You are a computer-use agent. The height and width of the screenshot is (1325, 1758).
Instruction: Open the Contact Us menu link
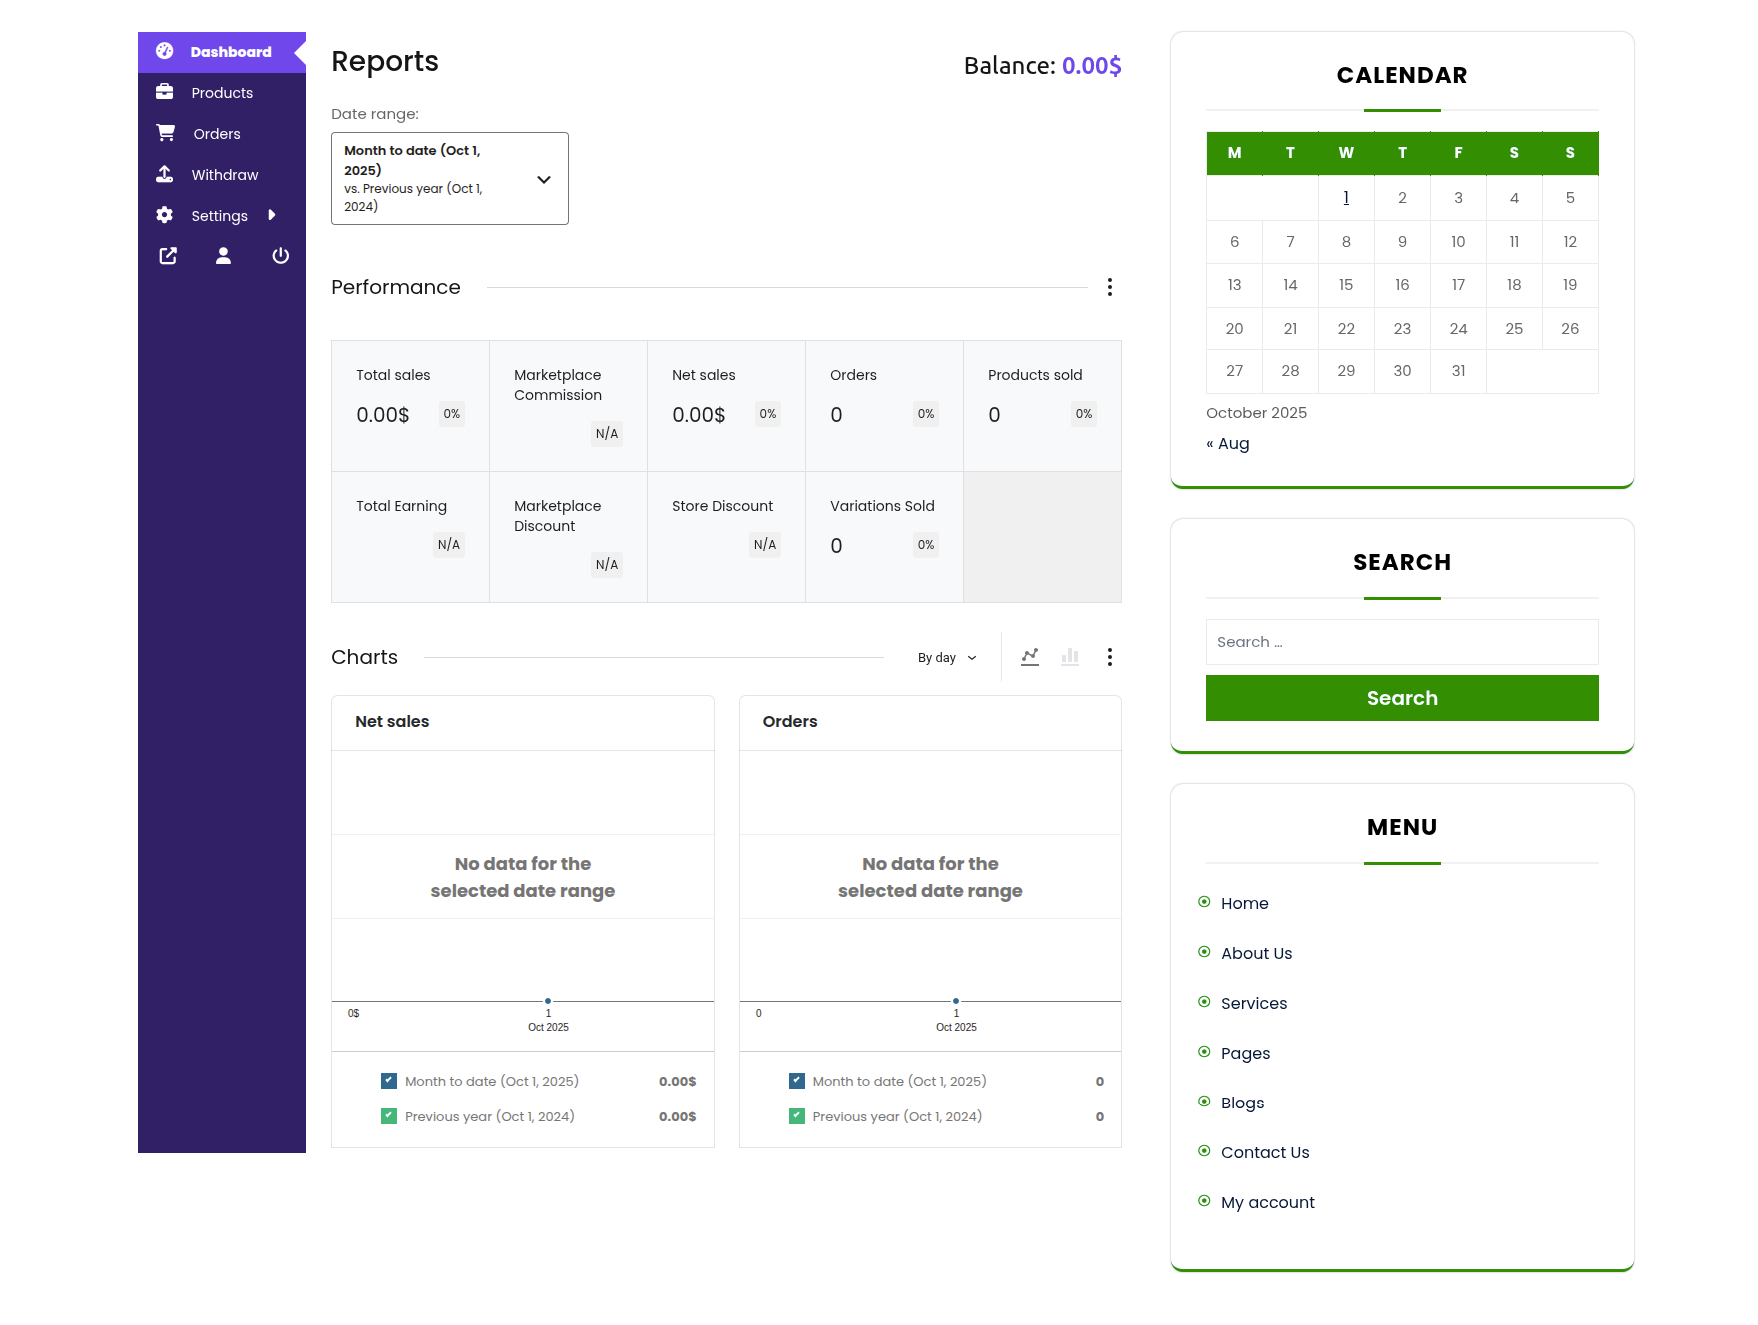[x=1264, y=1153]
